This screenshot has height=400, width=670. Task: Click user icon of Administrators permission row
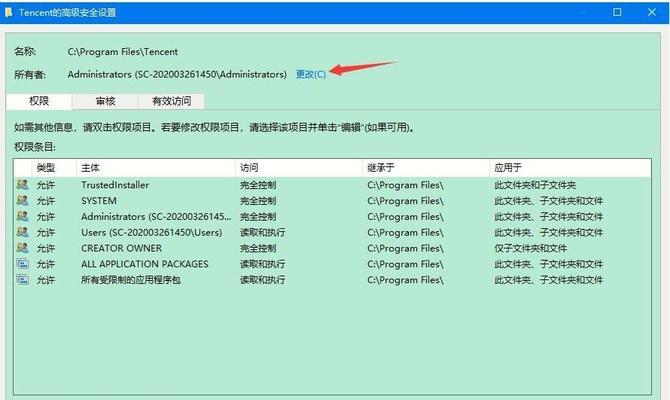(x=23, y=216)
